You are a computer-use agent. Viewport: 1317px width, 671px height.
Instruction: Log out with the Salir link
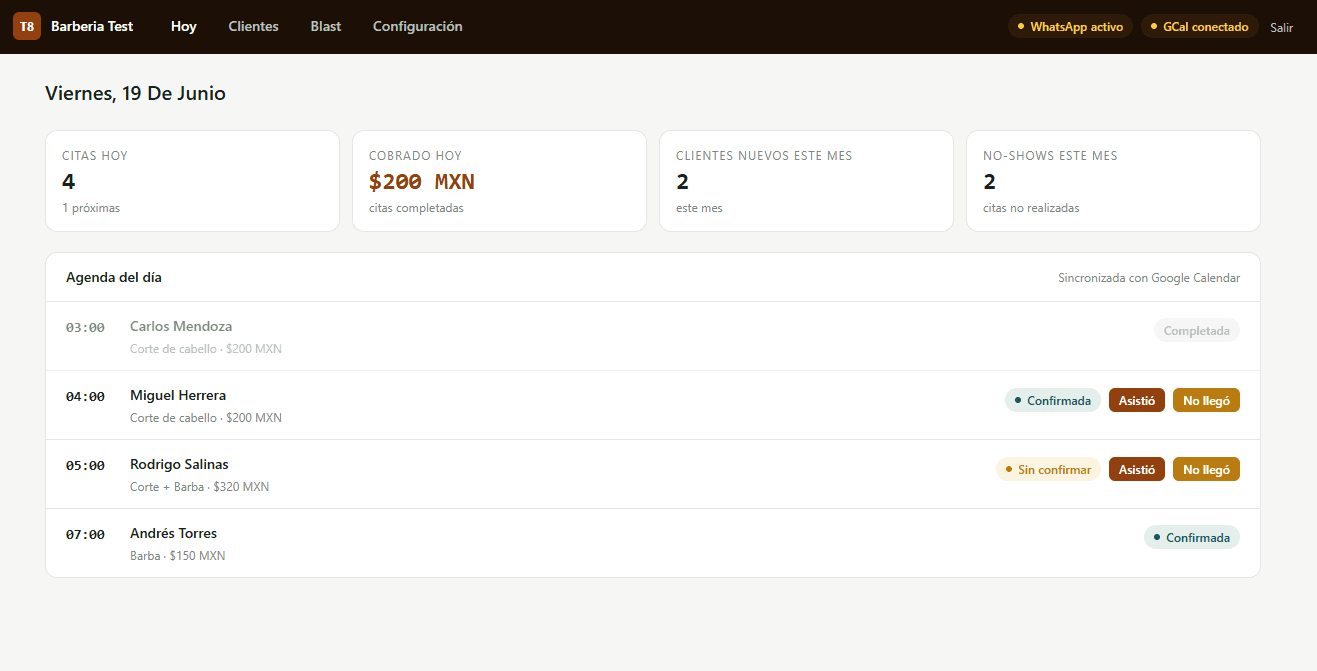click(1282, 28)
